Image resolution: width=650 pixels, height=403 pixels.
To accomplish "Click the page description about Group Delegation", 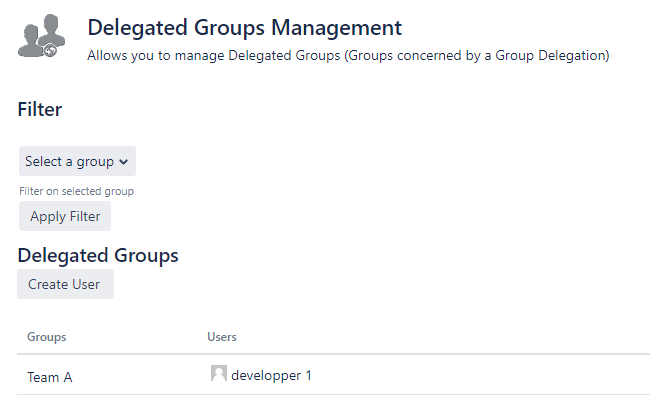I will point(348,56).
